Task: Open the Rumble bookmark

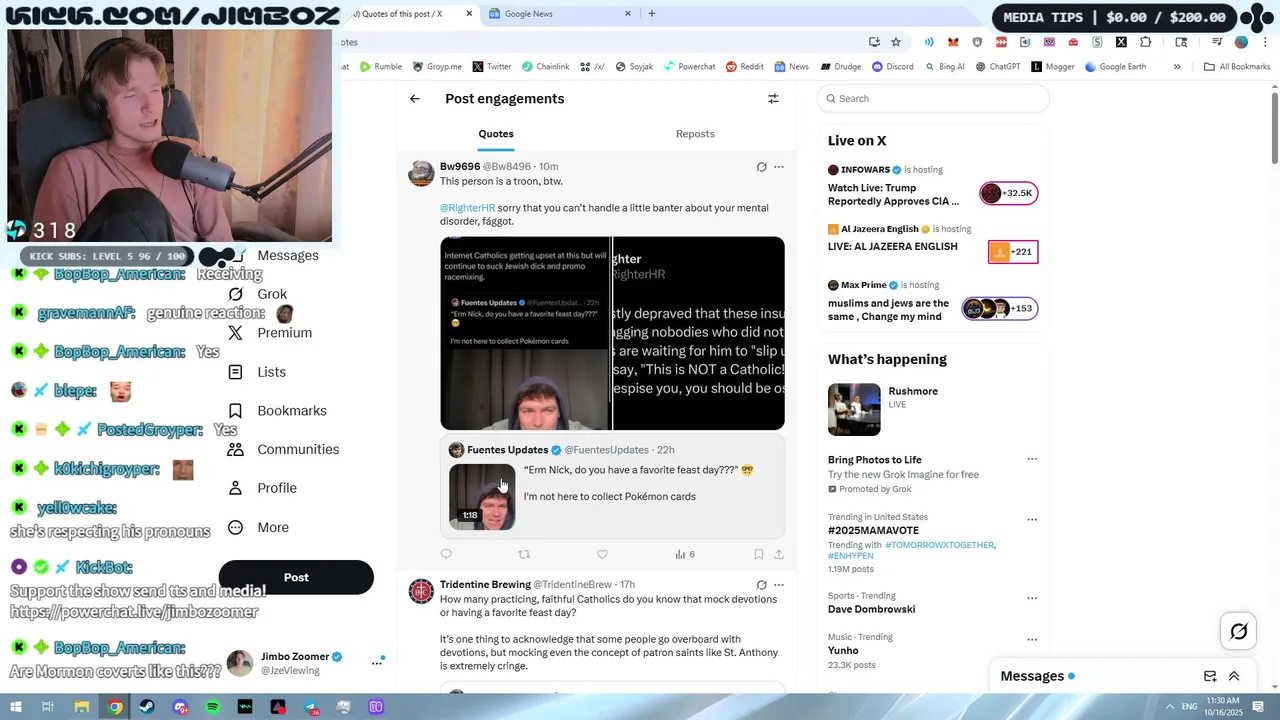Action: click(381, 67)
